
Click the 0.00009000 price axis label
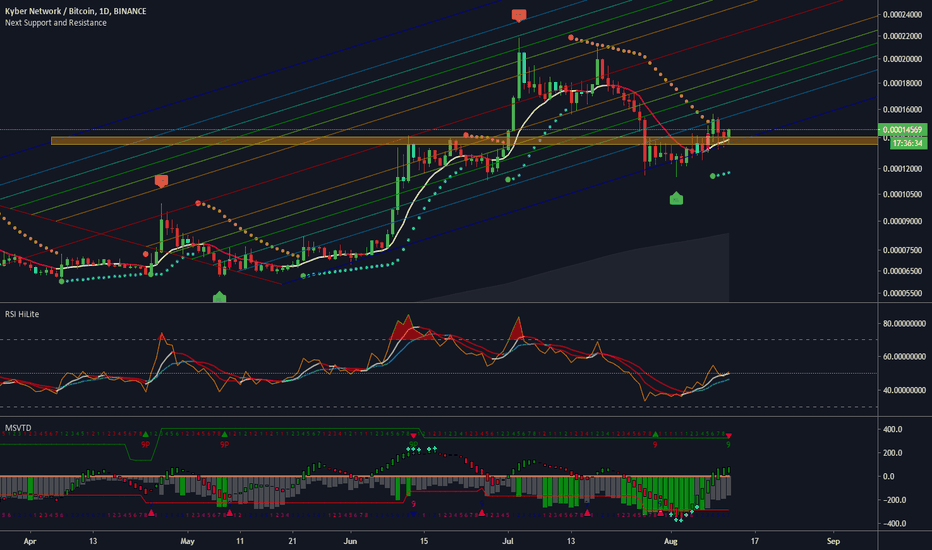pos(902,221)
